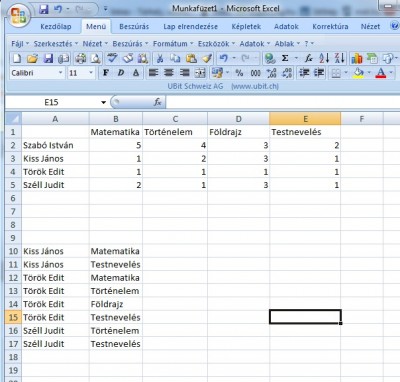This screenshot has height=382, width=400.
Task: Click the Open folder icon
Action: coord(32,58)
